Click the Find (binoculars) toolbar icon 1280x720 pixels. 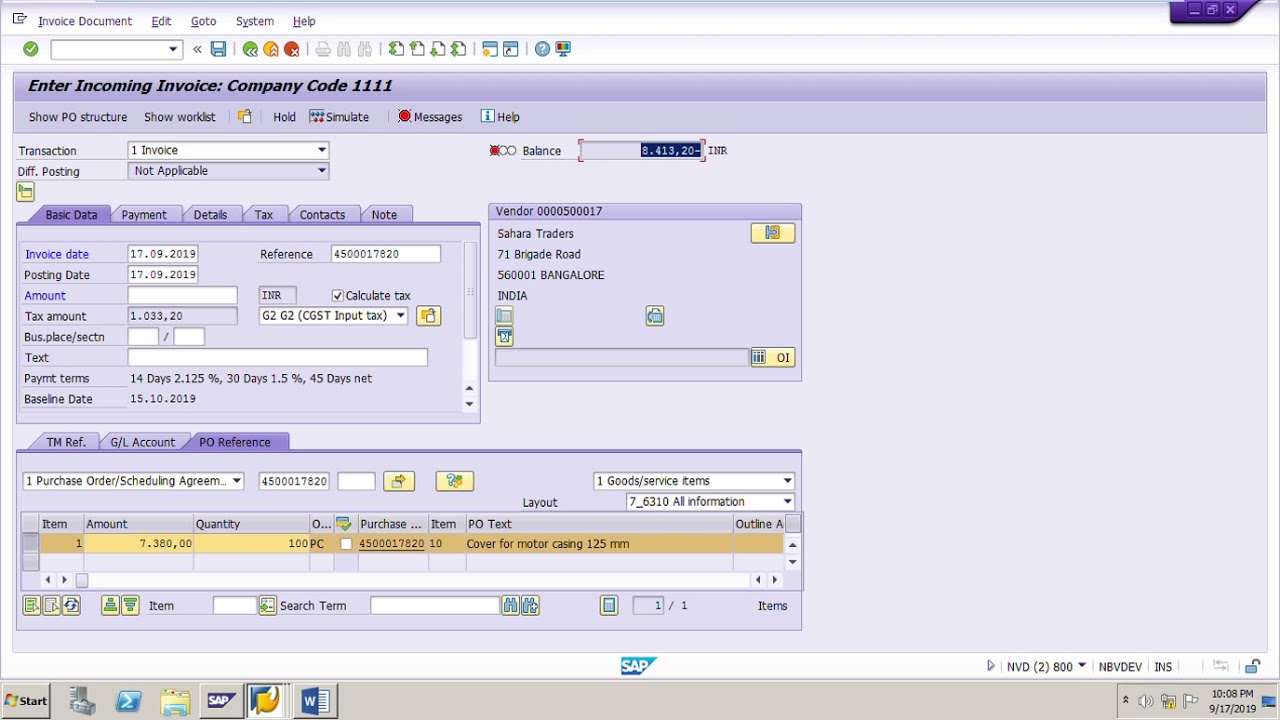tap(344, 49)
